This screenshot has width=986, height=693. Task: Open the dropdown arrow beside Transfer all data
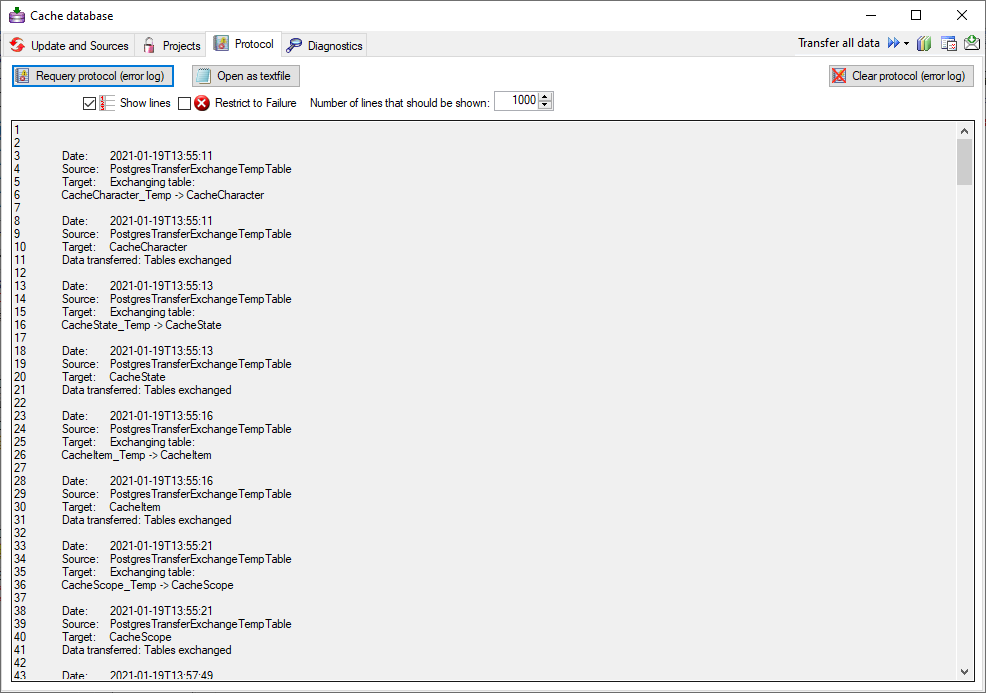pos(906,43)
